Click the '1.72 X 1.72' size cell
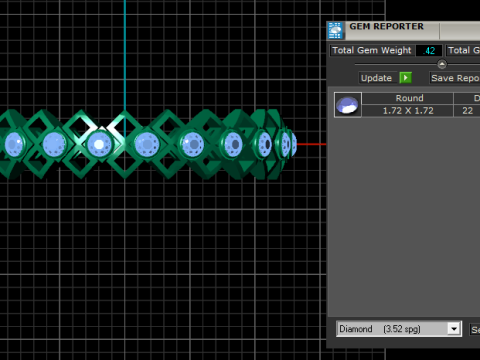Image resolution: width=480 pixels, height=360 pixels. (408, 111)
